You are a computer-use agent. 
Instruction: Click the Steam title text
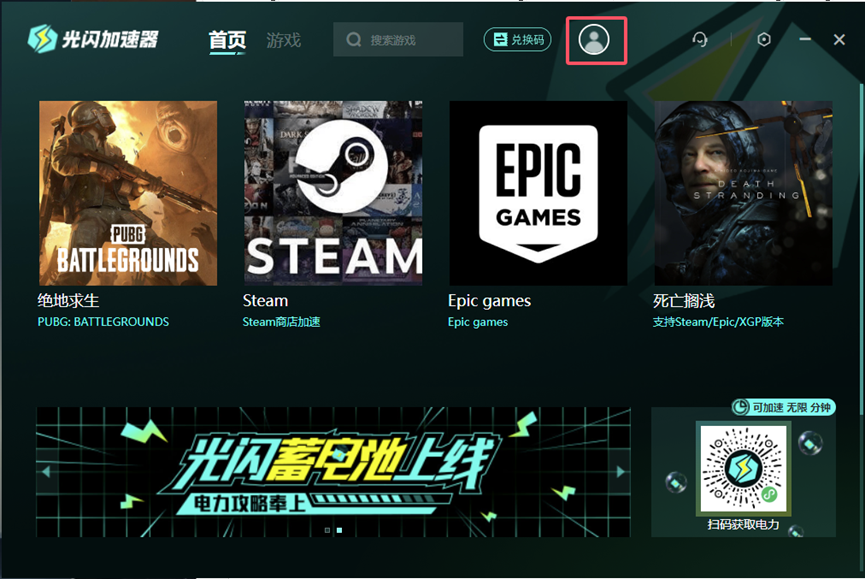point(265,301)
